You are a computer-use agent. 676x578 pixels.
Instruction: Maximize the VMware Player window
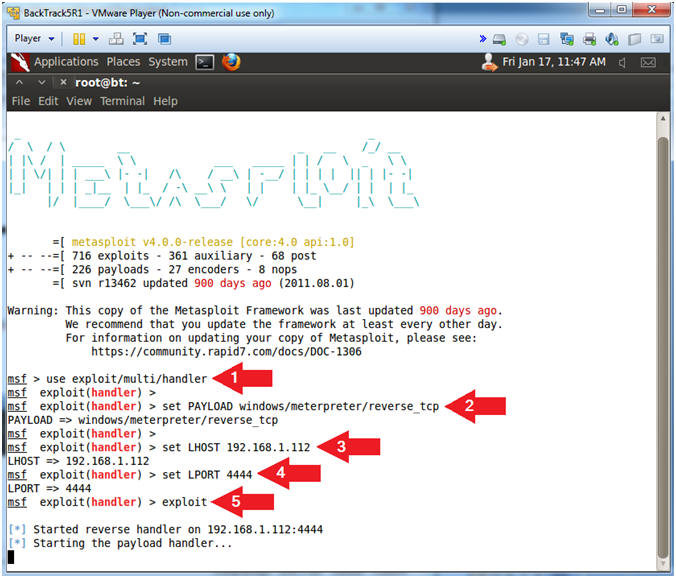[x=622, y=10]
